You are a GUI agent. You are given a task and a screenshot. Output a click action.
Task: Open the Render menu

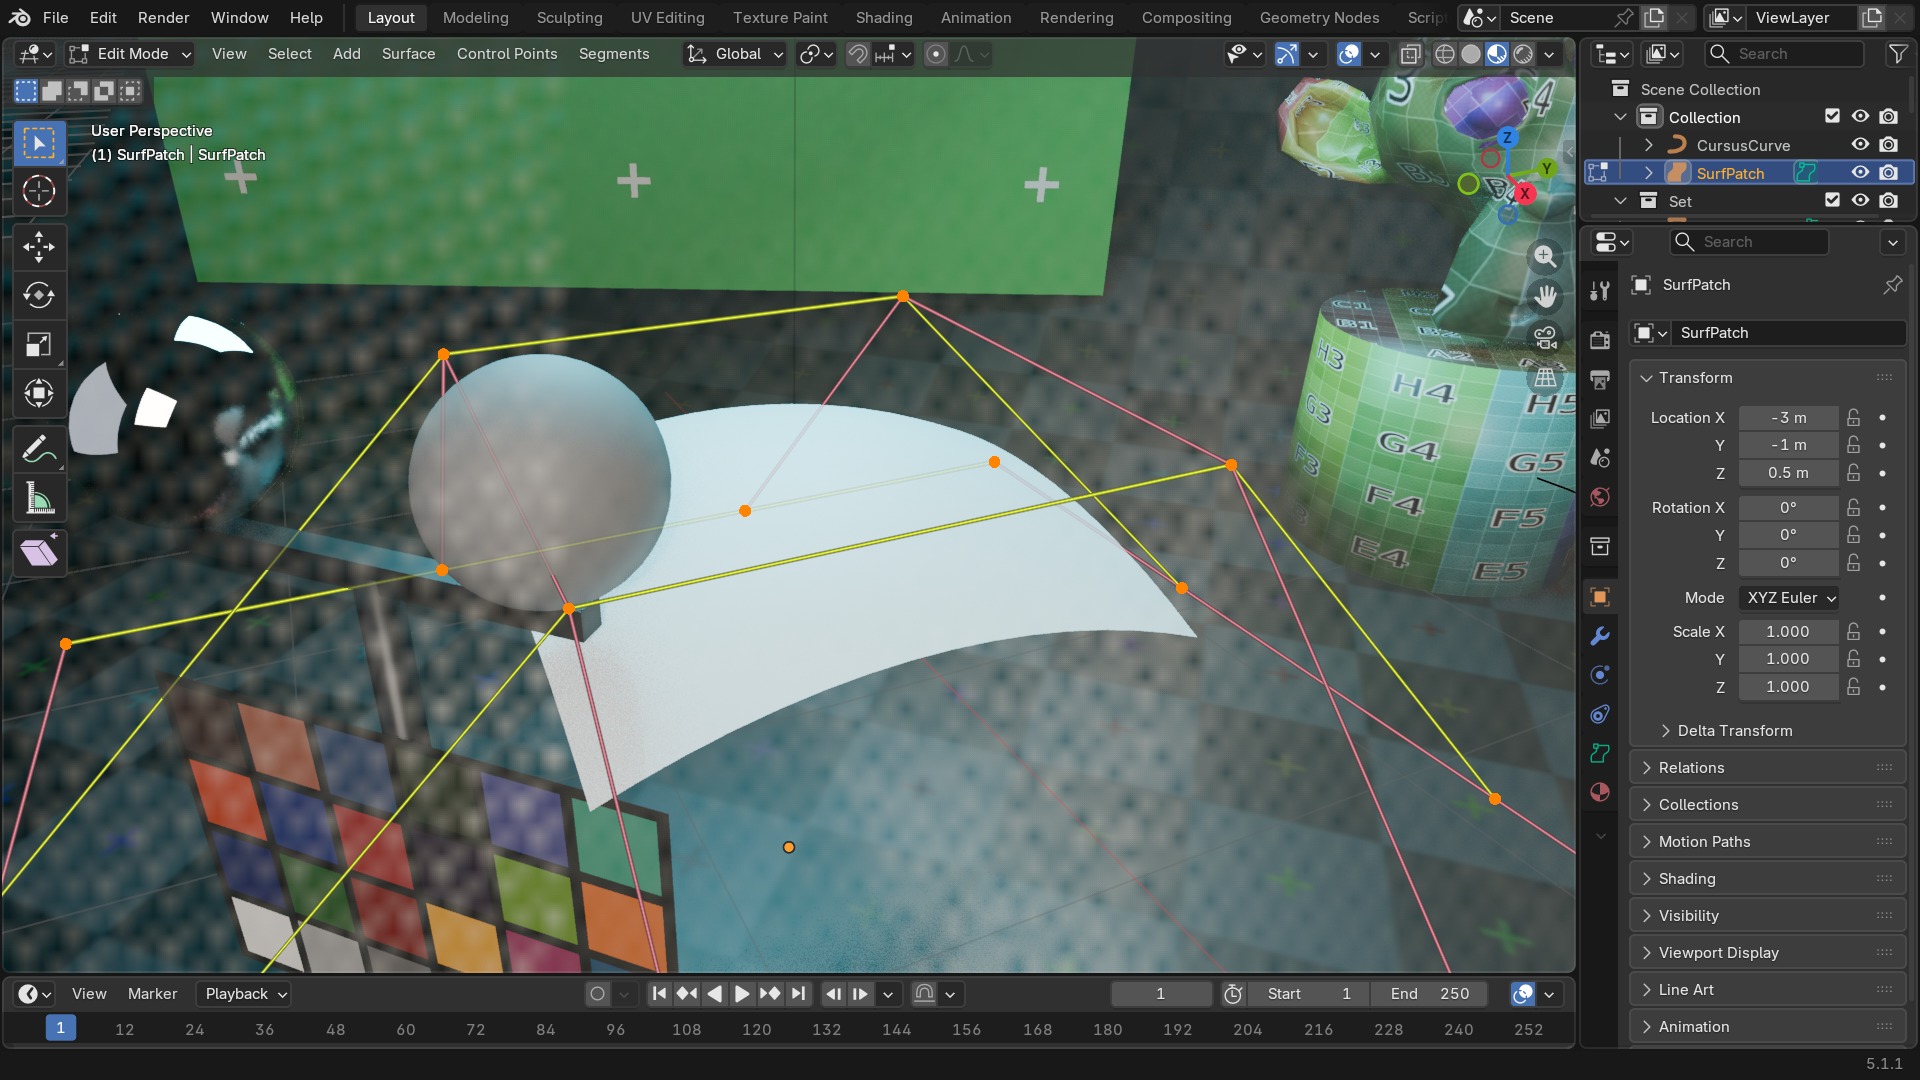(163, 18)
